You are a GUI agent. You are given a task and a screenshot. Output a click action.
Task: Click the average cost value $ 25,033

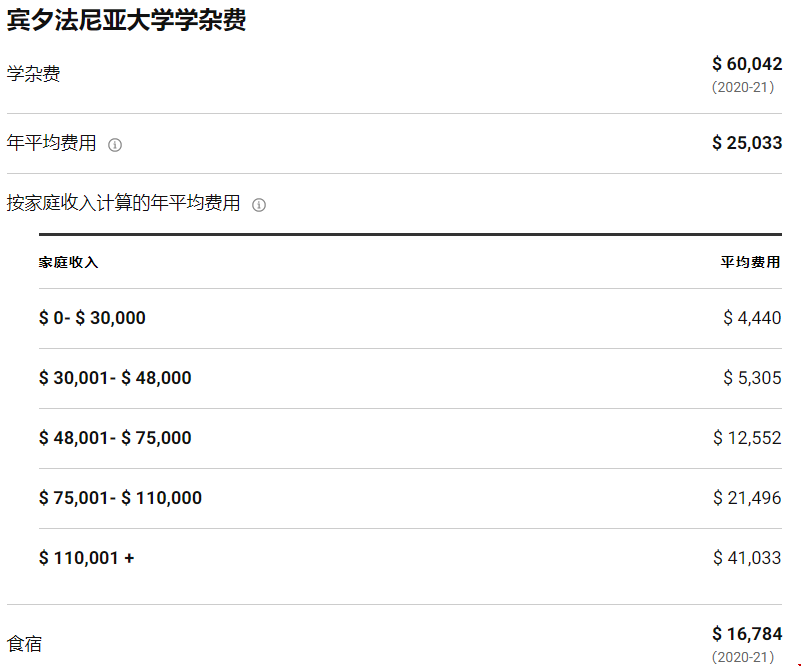747,142
